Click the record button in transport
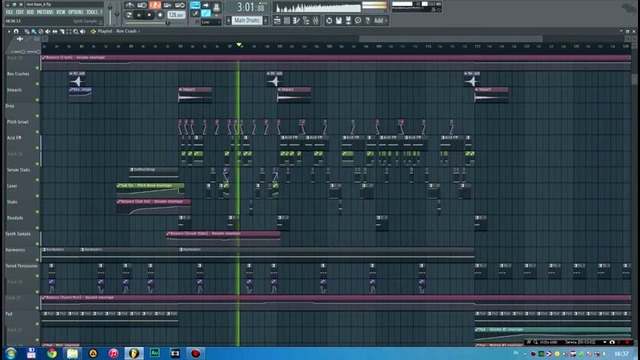640x360 pixels. click(160, 15)
